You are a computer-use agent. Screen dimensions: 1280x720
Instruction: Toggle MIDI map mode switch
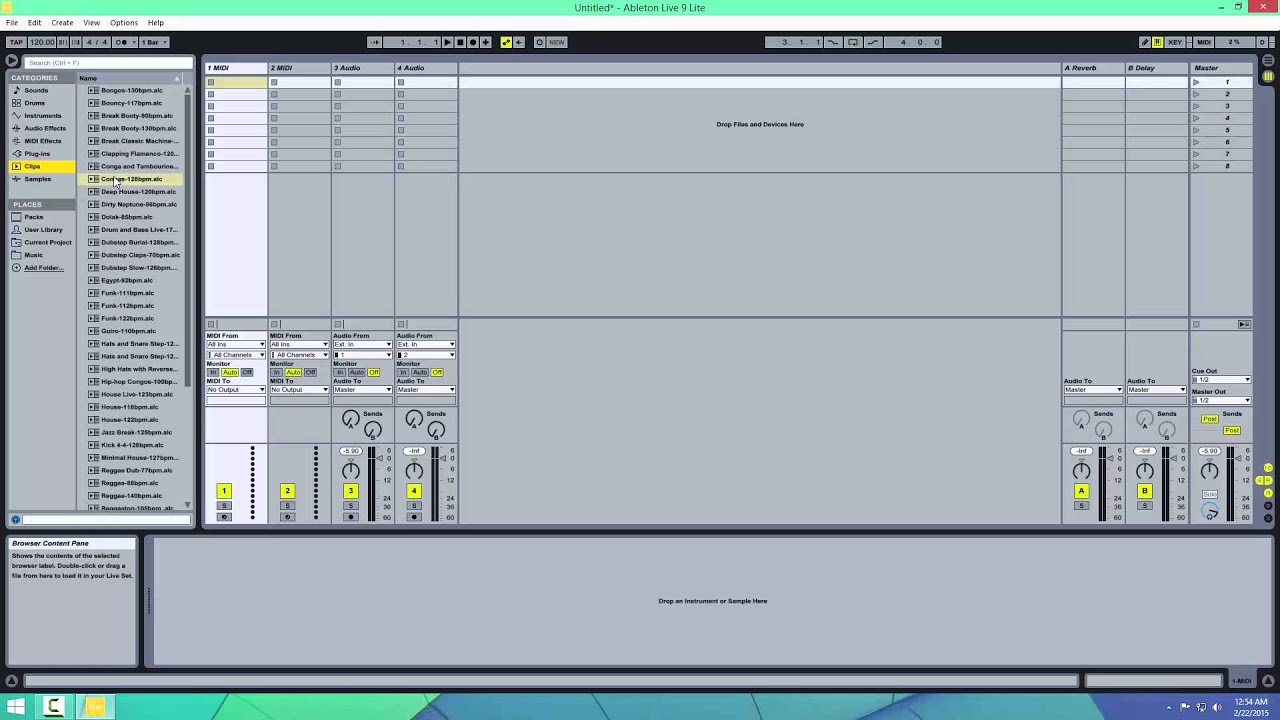(x=1204, y=42)
